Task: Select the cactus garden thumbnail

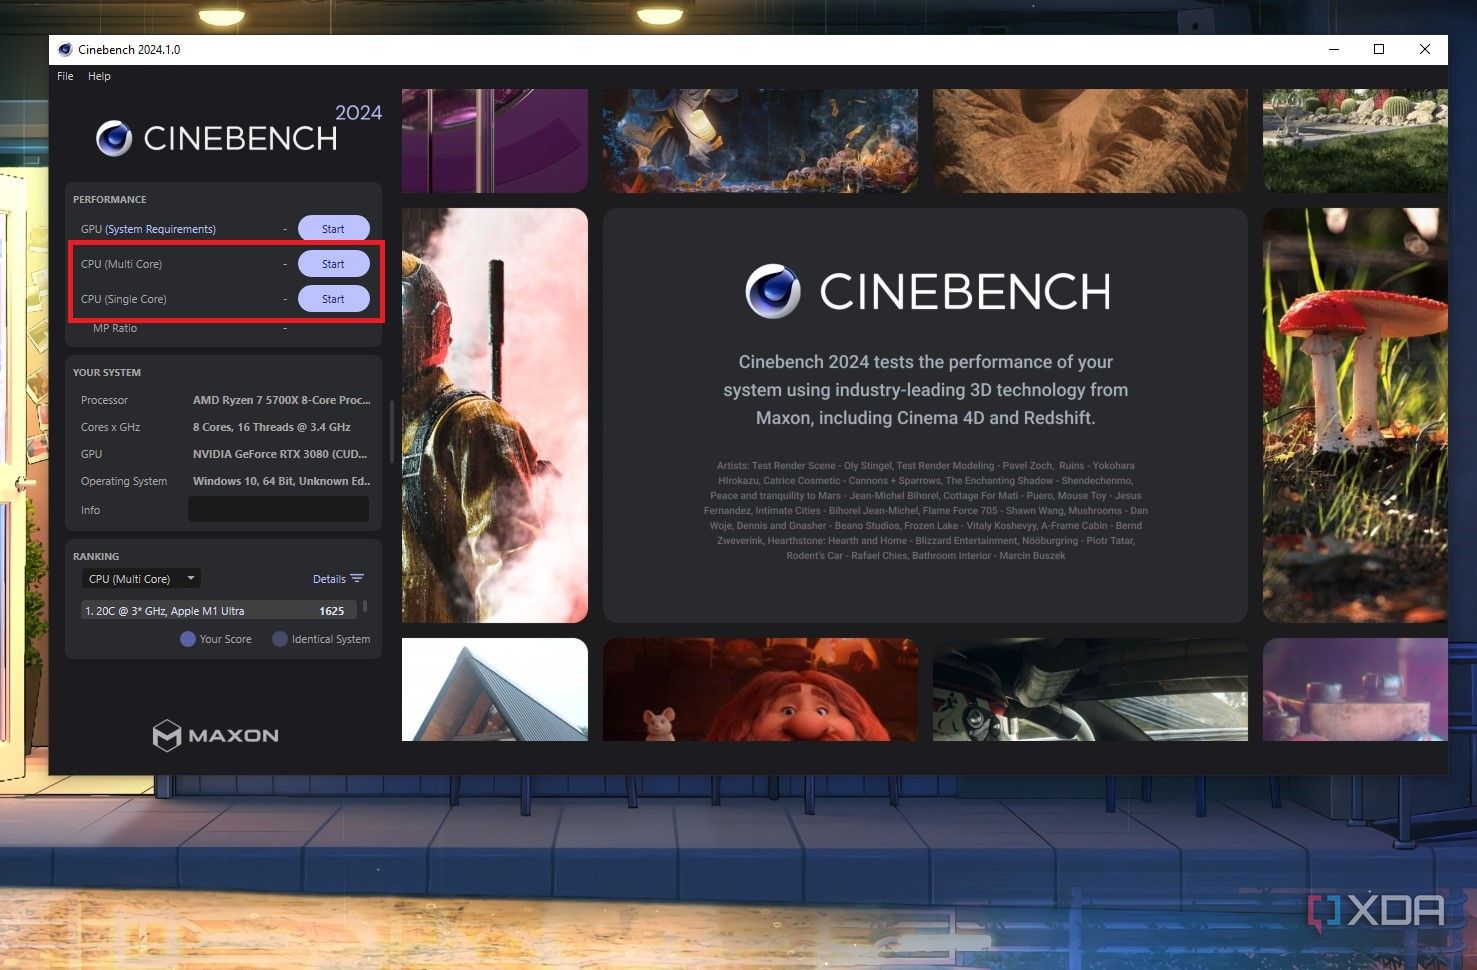Action: point(1355,140)
